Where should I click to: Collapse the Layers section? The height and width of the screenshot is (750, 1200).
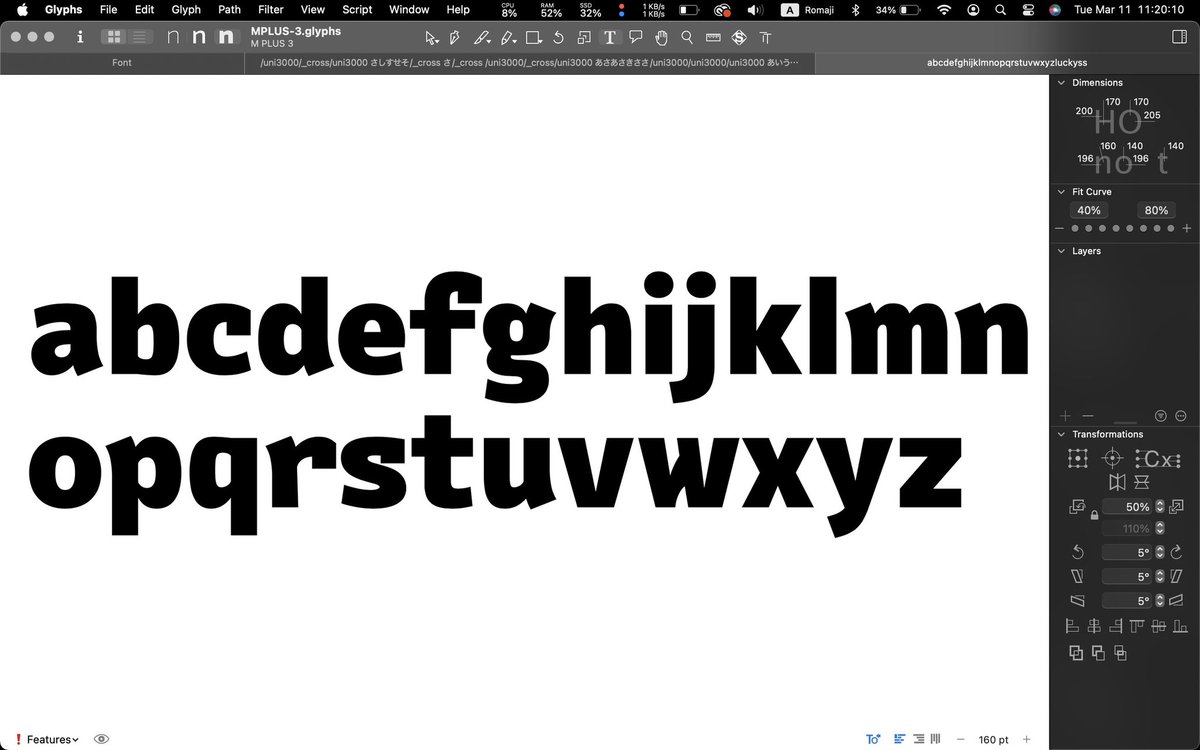1062,251
